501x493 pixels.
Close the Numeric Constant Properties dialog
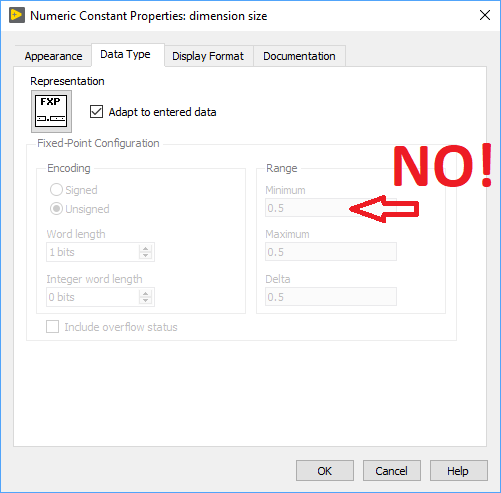click(x=485, y=15)
